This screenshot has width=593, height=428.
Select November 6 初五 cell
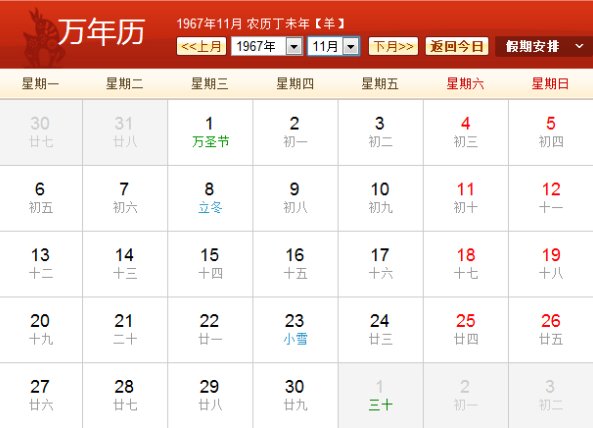41,198
